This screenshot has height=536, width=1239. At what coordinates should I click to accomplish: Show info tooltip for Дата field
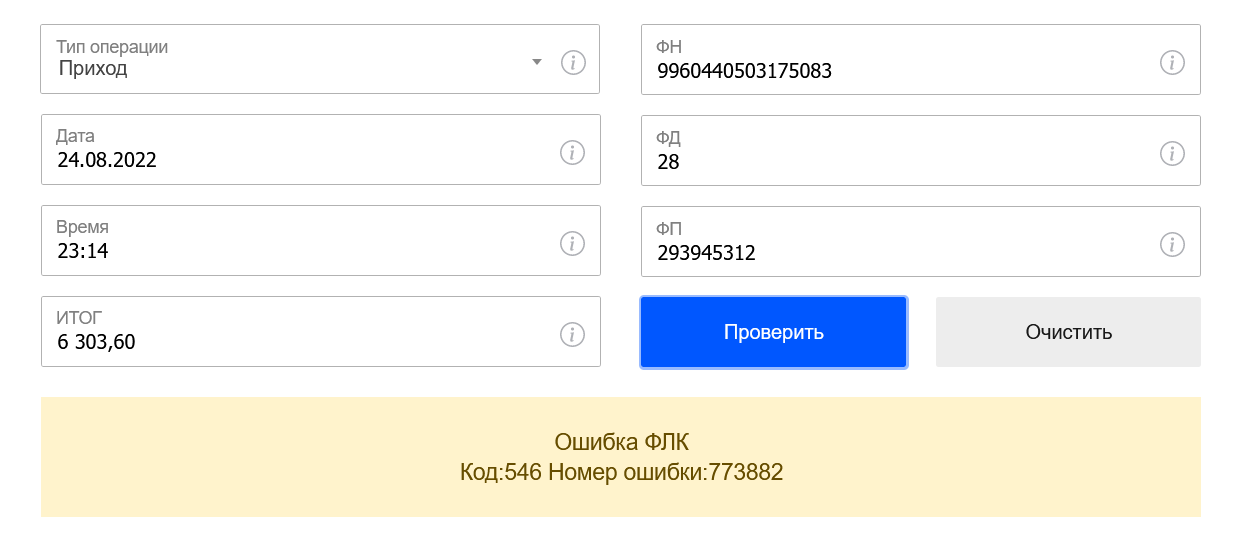point(572,152)
